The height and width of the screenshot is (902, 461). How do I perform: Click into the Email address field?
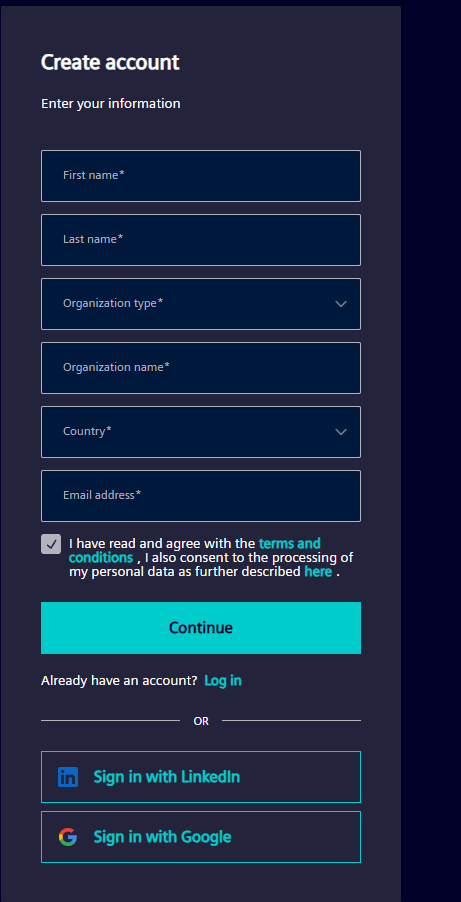point(201,496)
